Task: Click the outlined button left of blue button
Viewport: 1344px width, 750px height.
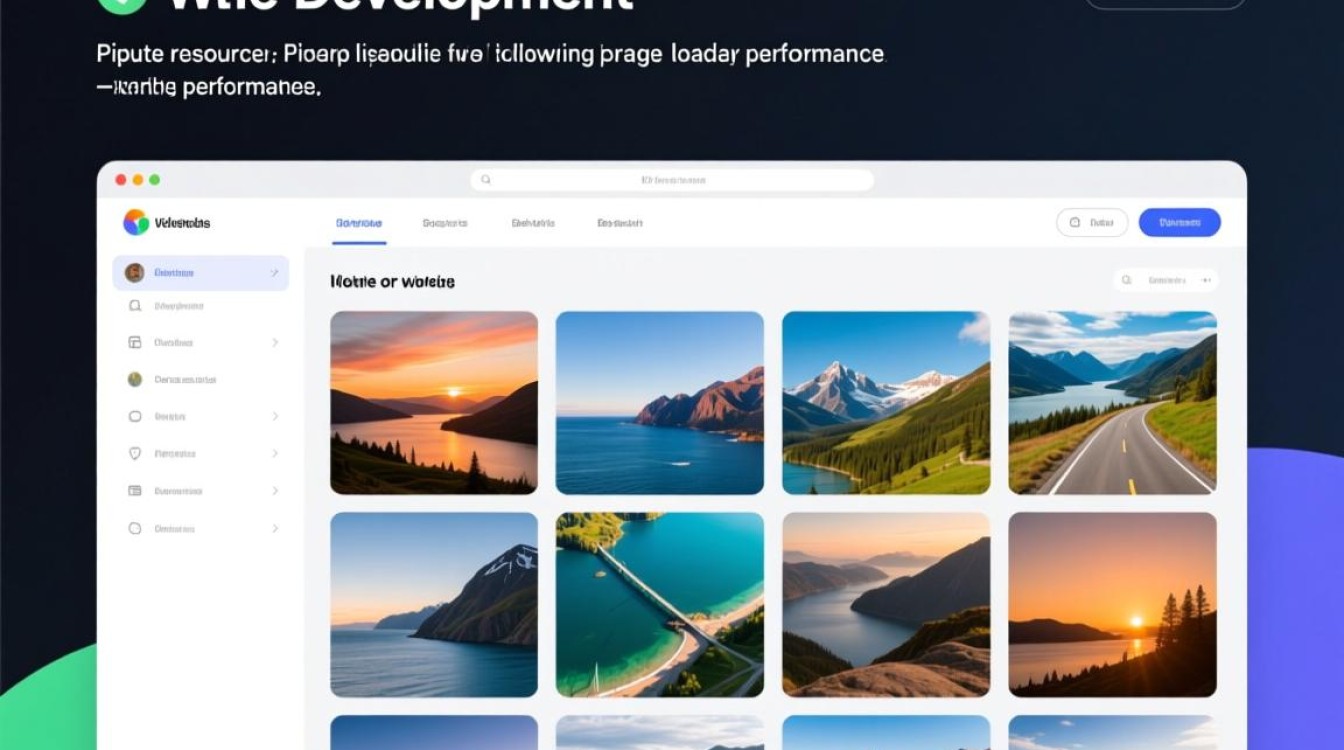Action: click(x=1092, y=223)
